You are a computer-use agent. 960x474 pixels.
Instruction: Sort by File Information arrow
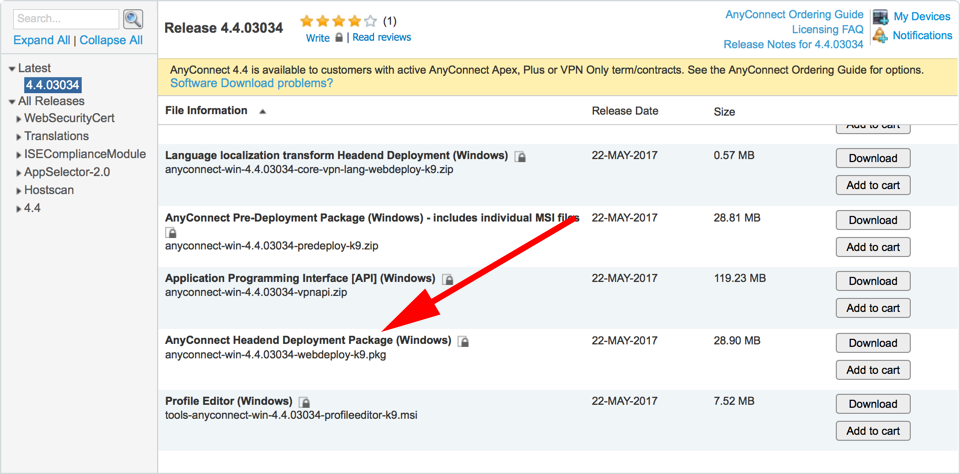click(263, 111)
